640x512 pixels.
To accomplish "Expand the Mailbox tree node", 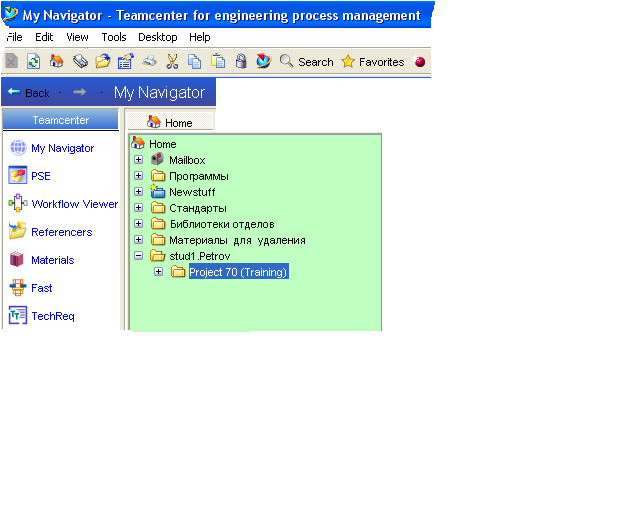I will (138, 160).
